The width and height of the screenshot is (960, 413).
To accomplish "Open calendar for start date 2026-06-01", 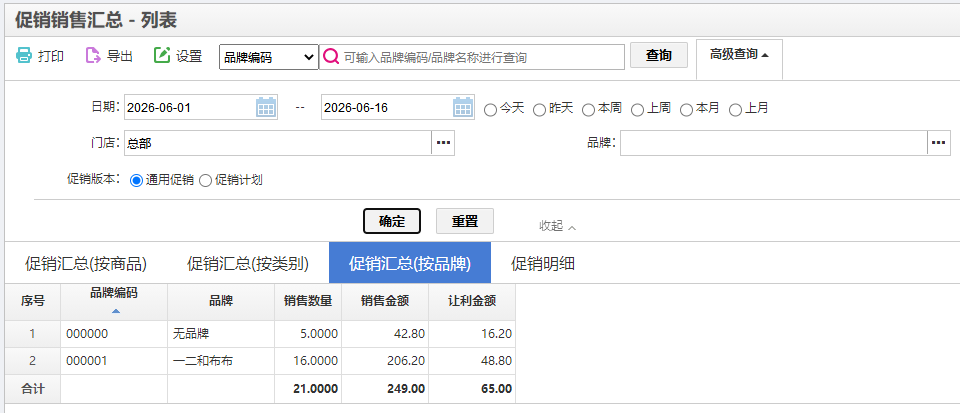I will 266,108.
